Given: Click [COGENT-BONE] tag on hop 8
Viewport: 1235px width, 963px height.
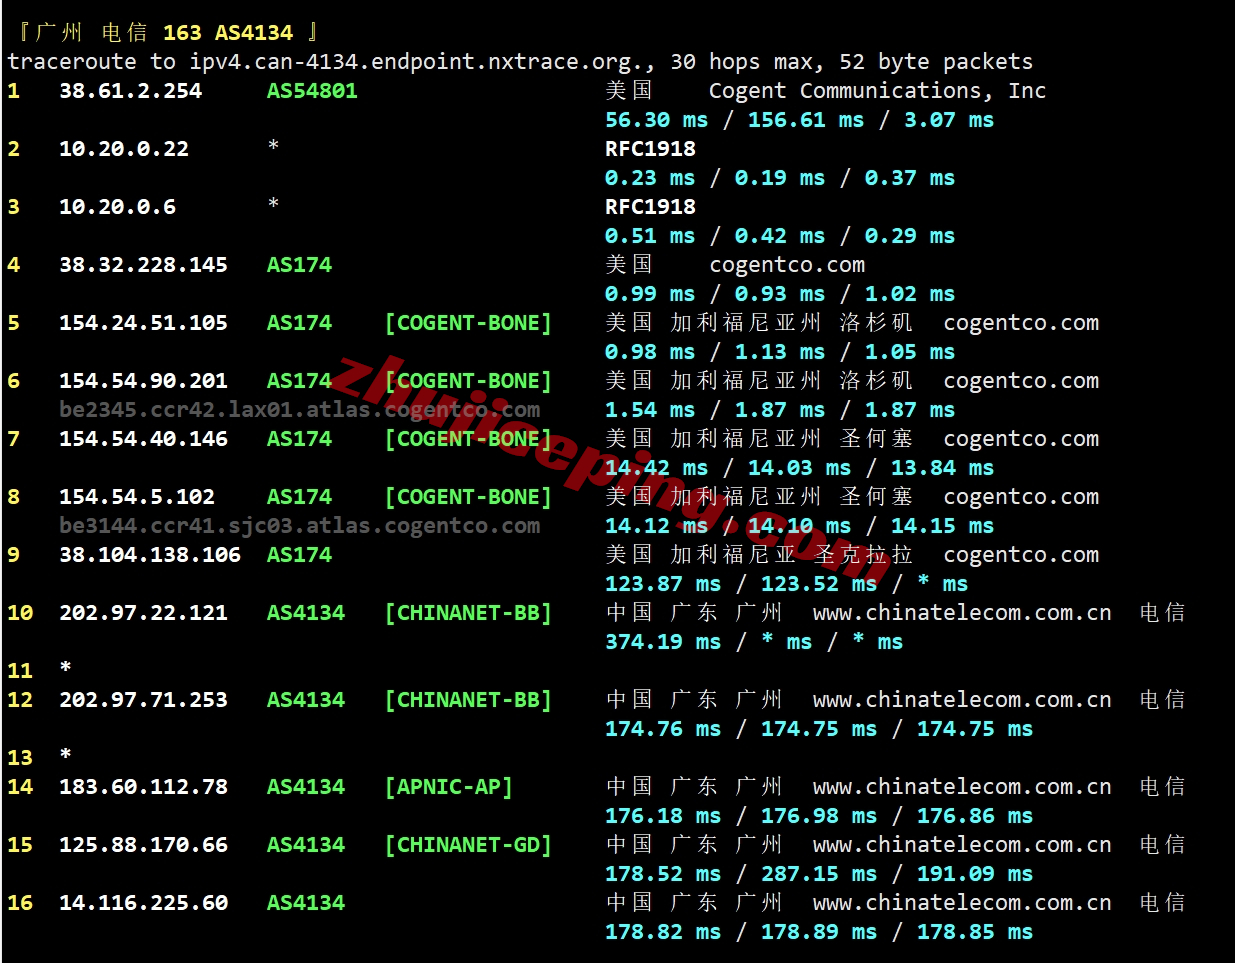Looking at the screenshot, I should 468,497.
